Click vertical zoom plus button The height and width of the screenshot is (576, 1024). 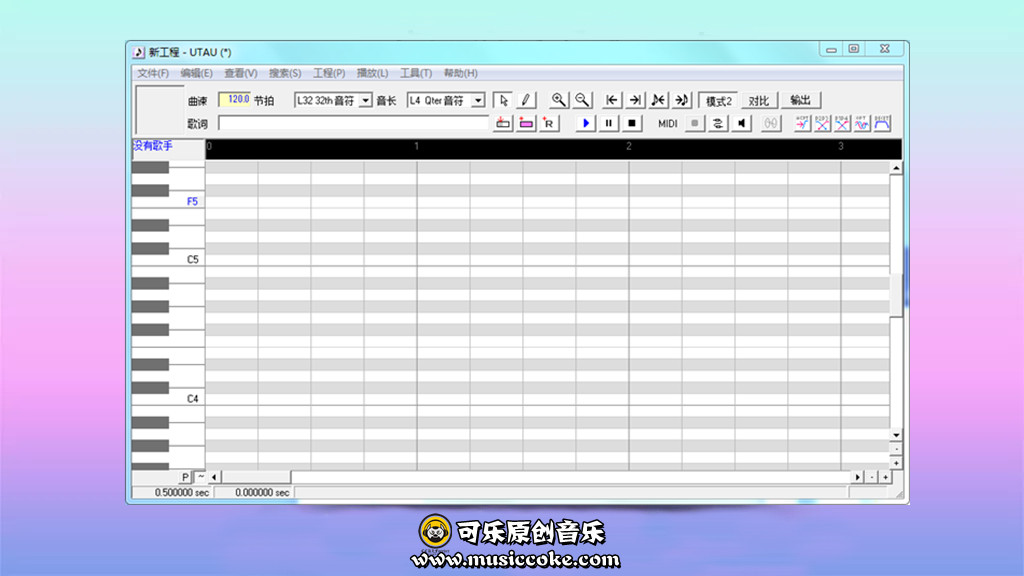point(896,463)
